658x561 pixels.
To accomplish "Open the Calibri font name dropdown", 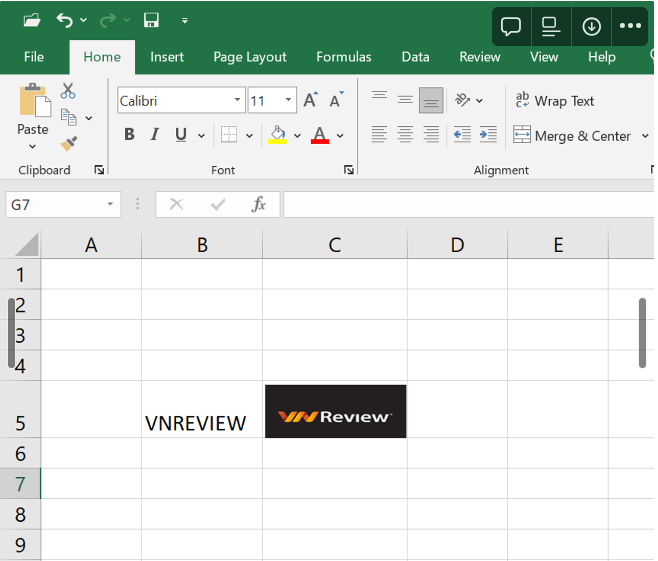I will click(x=238, y=100).
